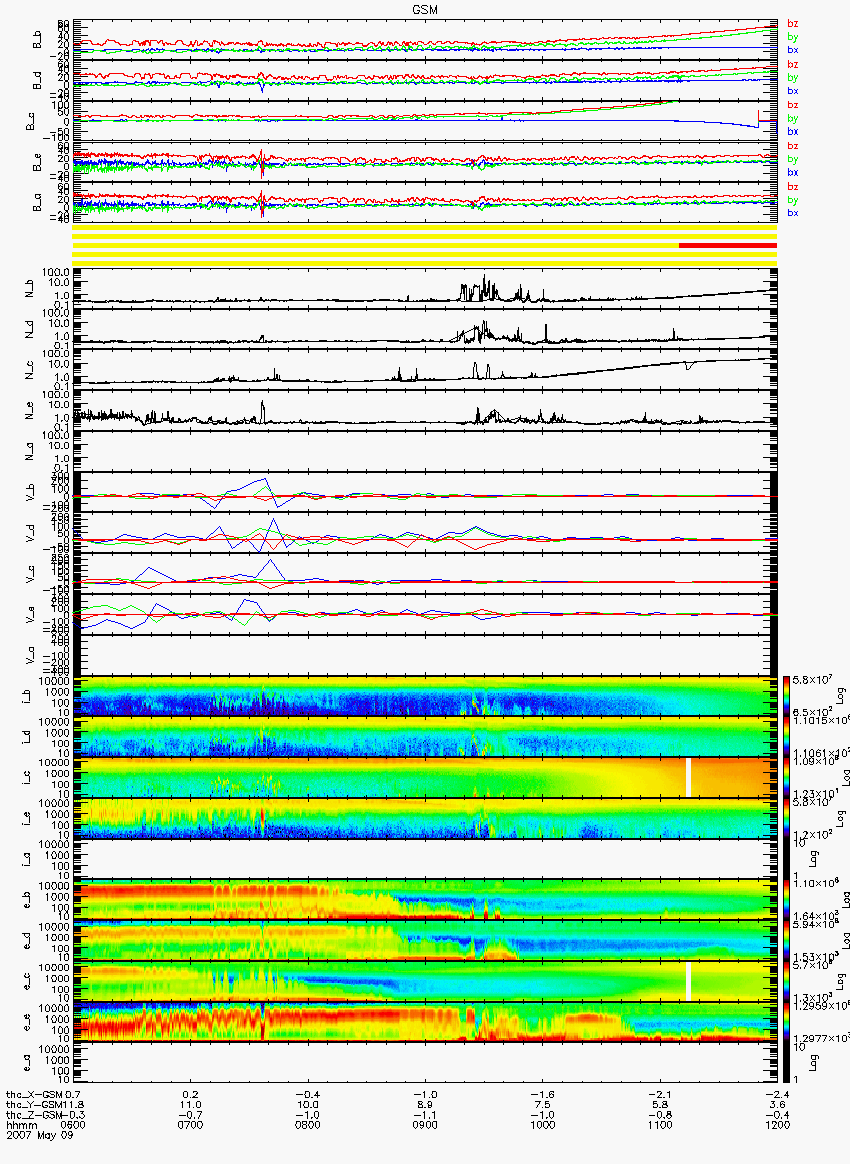The width and height of the screenshot is (850, 1164).
Task: Click the X-GSM value "-2.4"
Action: pyautogui.click(x=777, y=1094)
